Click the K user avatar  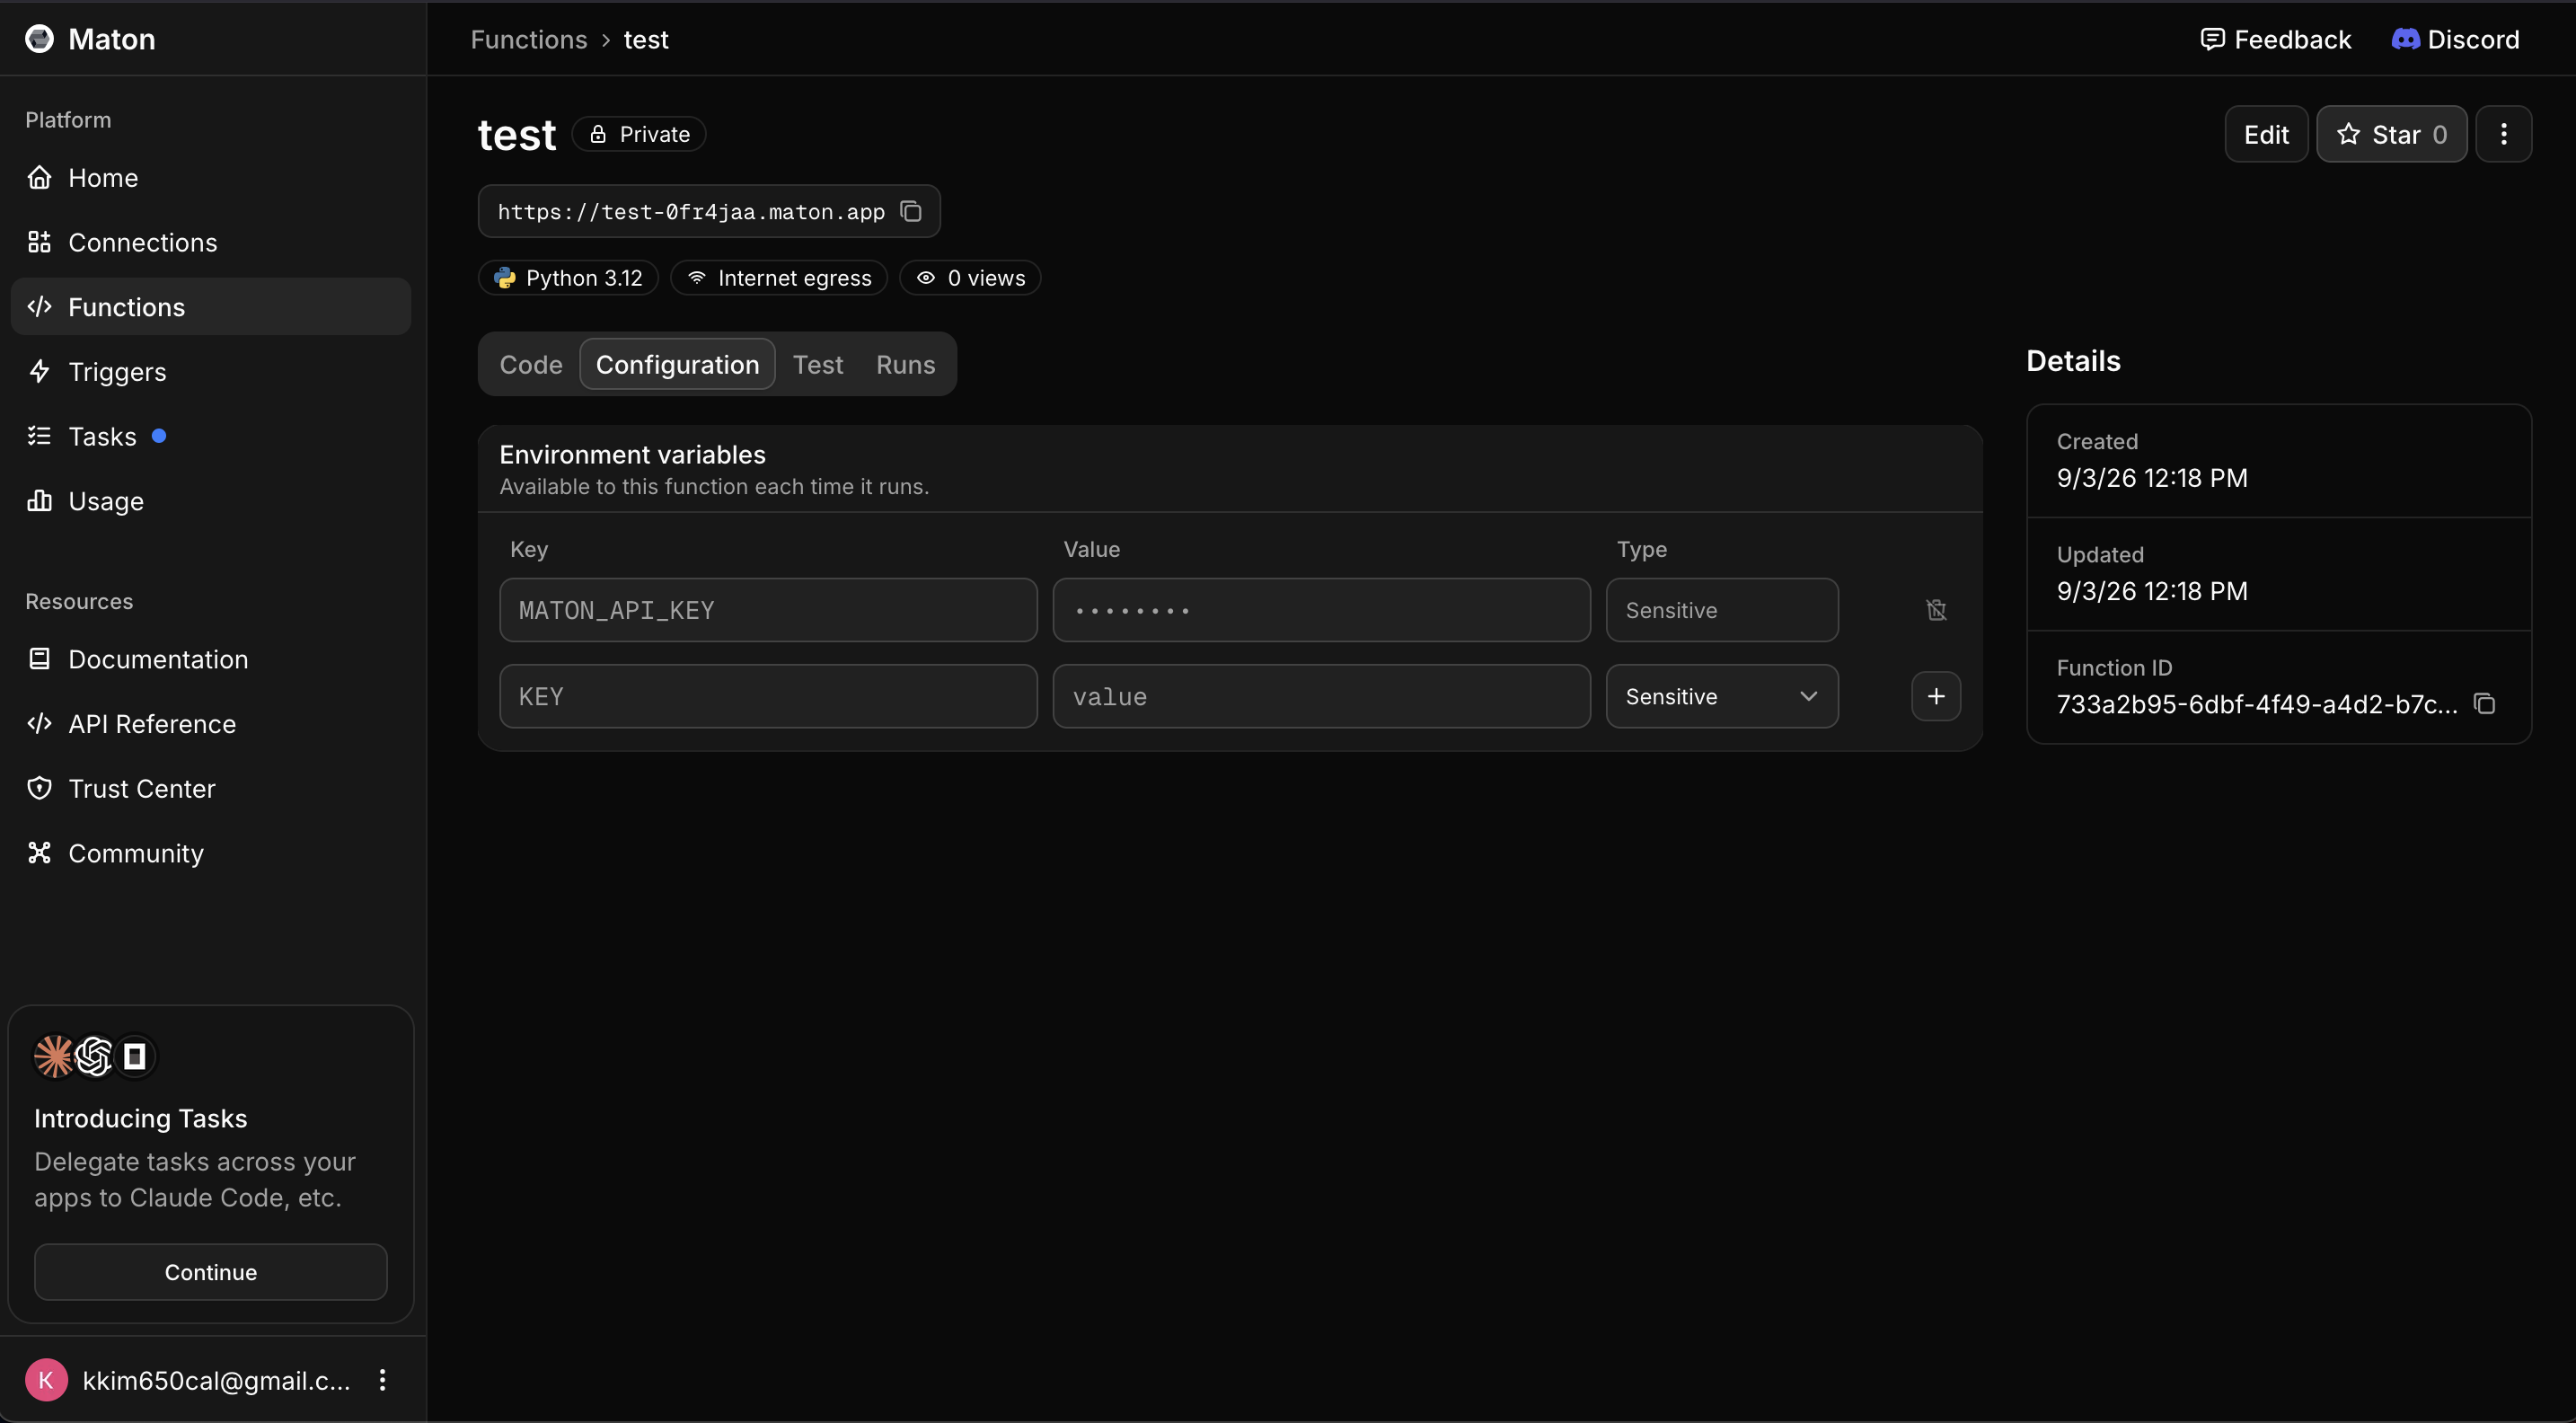pos(46,1380)
